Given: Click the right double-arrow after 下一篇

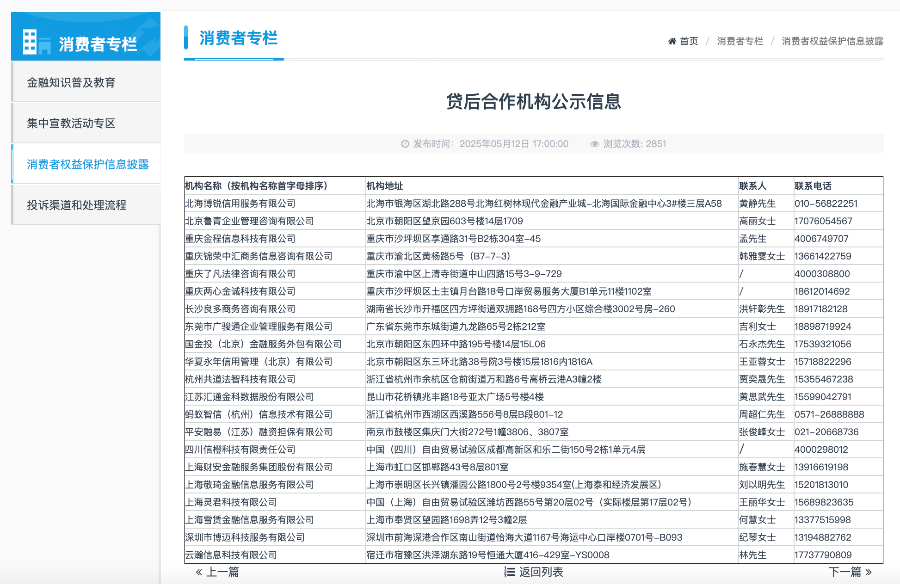Looking at the screenshot, I should (x=868, y=572).
